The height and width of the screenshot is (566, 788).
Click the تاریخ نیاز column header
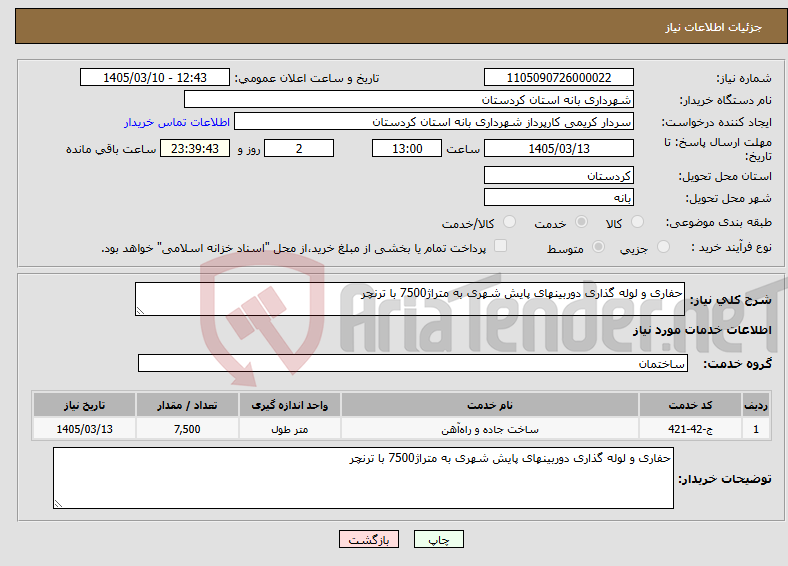point(84,405)
